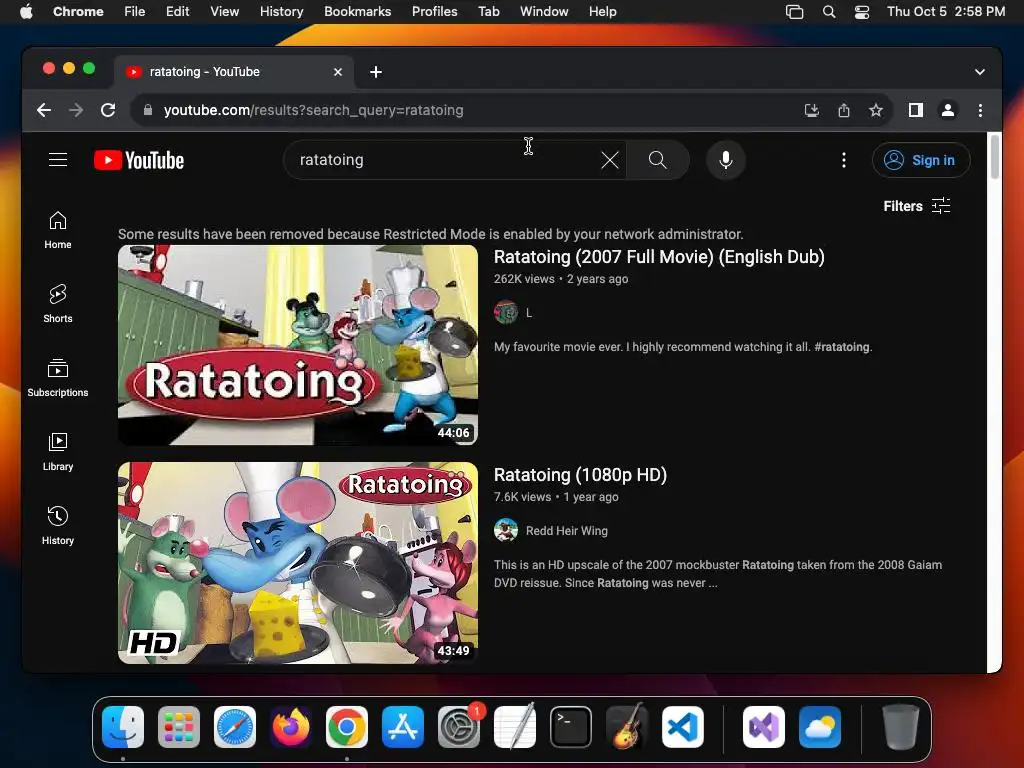Click the install app icon in the address bar

(812, 110)
